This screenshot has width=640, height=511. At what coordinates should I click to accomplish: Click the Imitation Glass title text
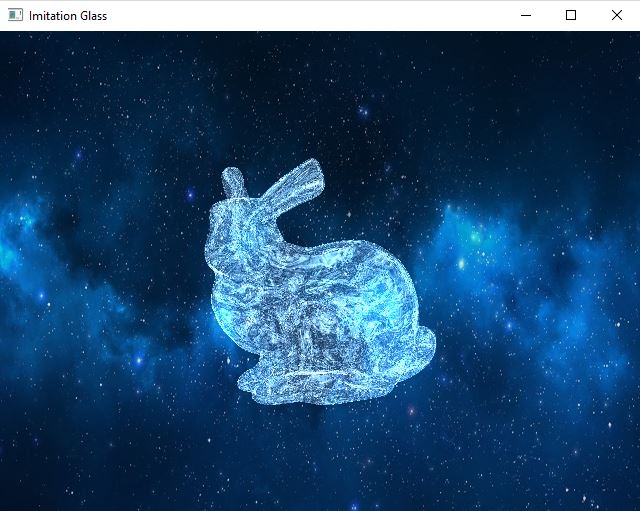click(x=68, y=16)
